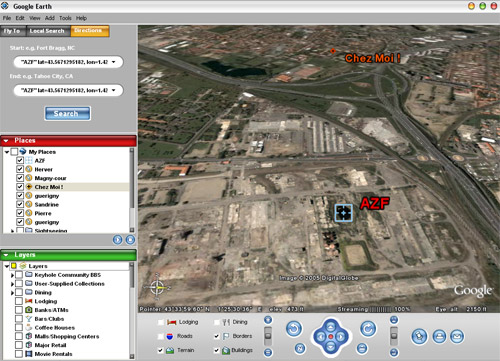Click the reset tilt button

[362, 348]
